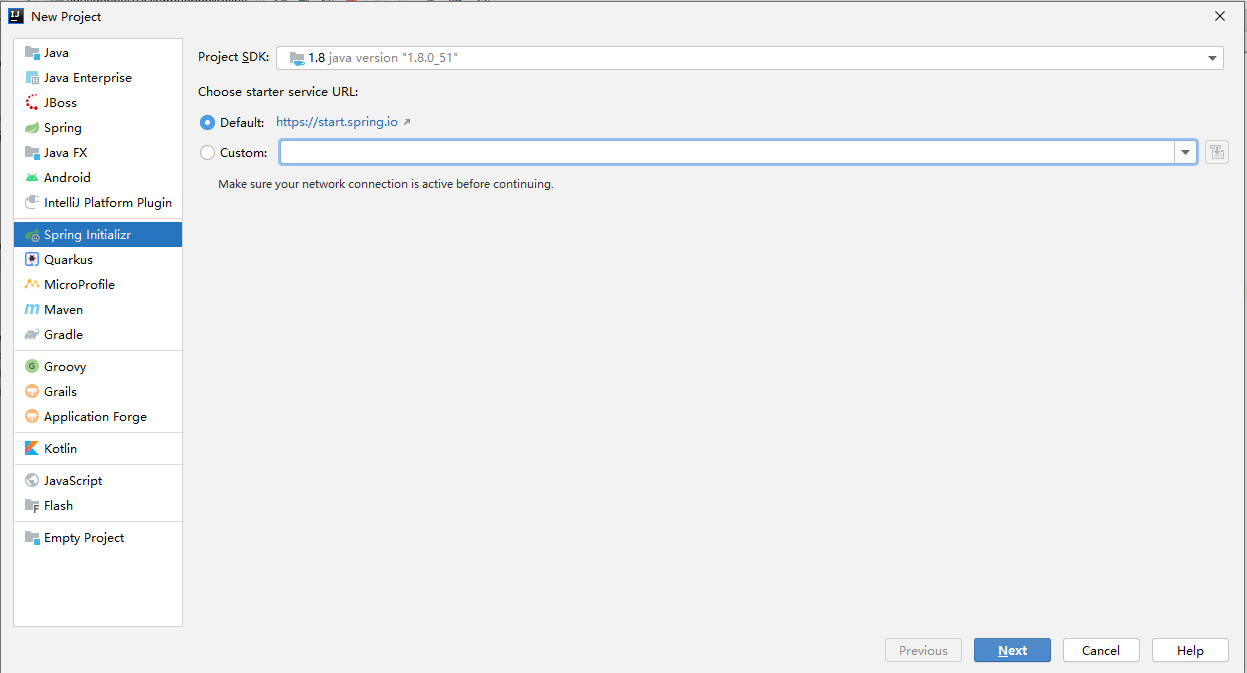
Task: Click the Spring Initializr list entry
Action: 98,235
